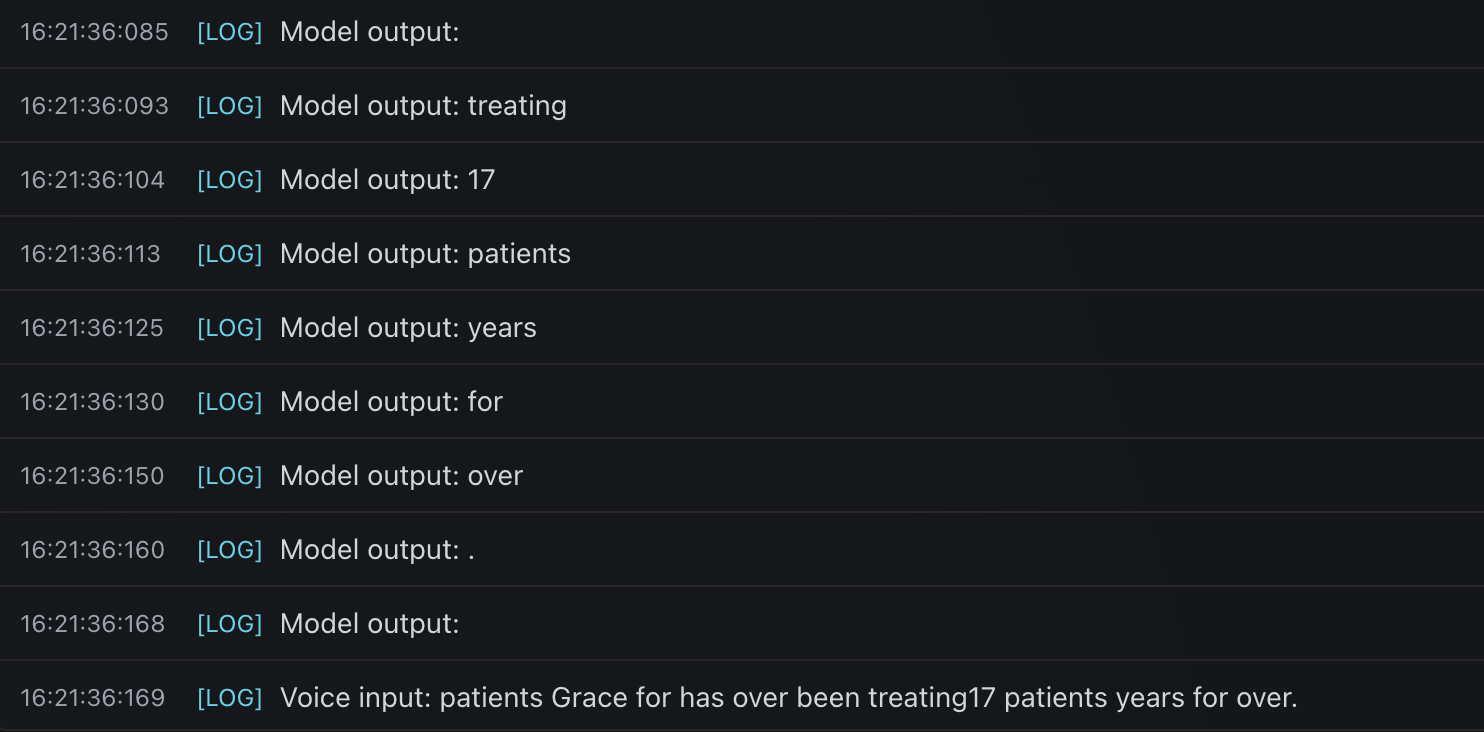Select the 'Model output: 17' log entry
Viewport: 1484px width, 732px height.
click(x=387, y=180)
